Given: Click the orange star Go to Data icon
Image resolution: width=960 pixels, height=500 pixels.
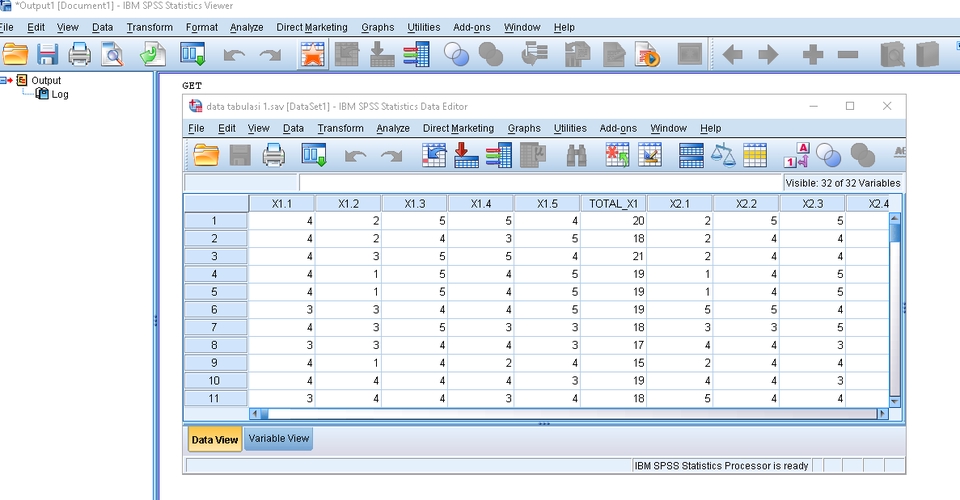Looking at the screenshot, I should pos(312,54).
